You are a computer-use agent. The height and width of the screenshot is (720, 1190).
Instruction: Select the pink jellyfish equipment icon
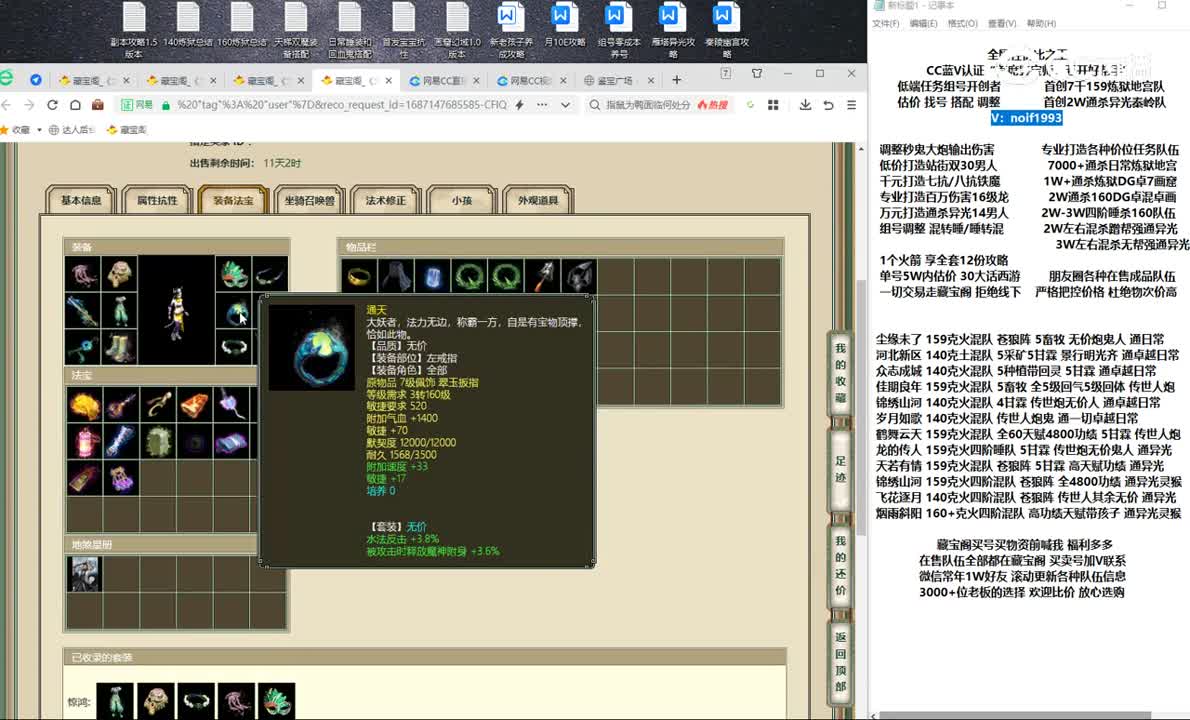click(x=83, y=274)
